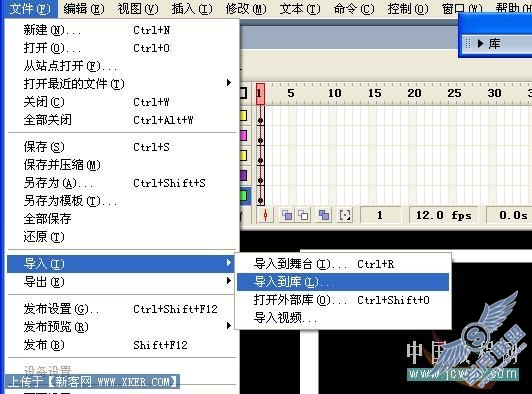
Task: Open the 发布预览 submenu
Action: tap(121, 327)
